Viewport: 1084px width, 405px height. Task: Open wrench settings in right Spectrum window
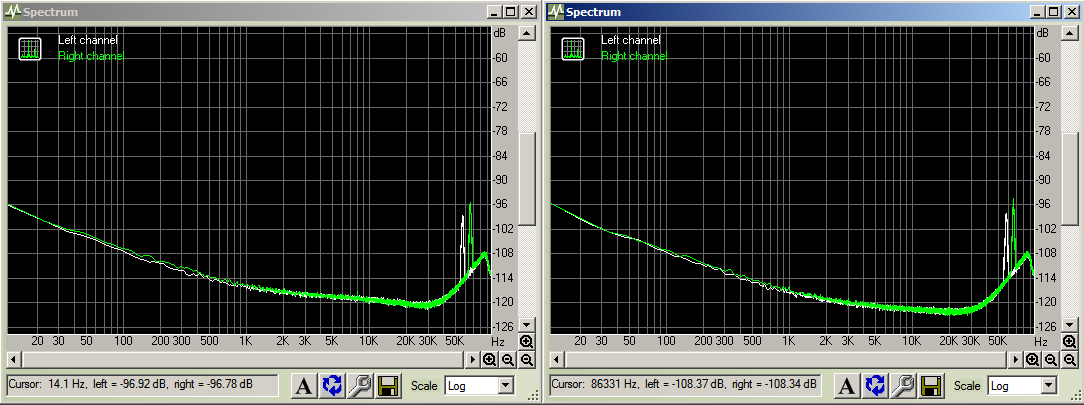pyautogui.click(x=902, y=386)
